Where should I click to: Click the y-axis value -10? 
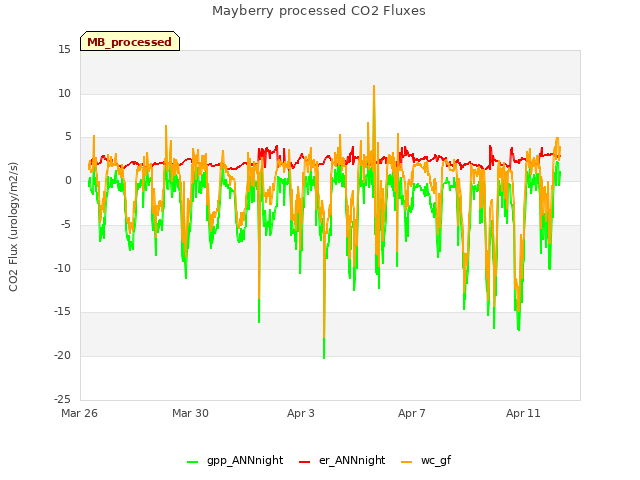coord(63,268)
